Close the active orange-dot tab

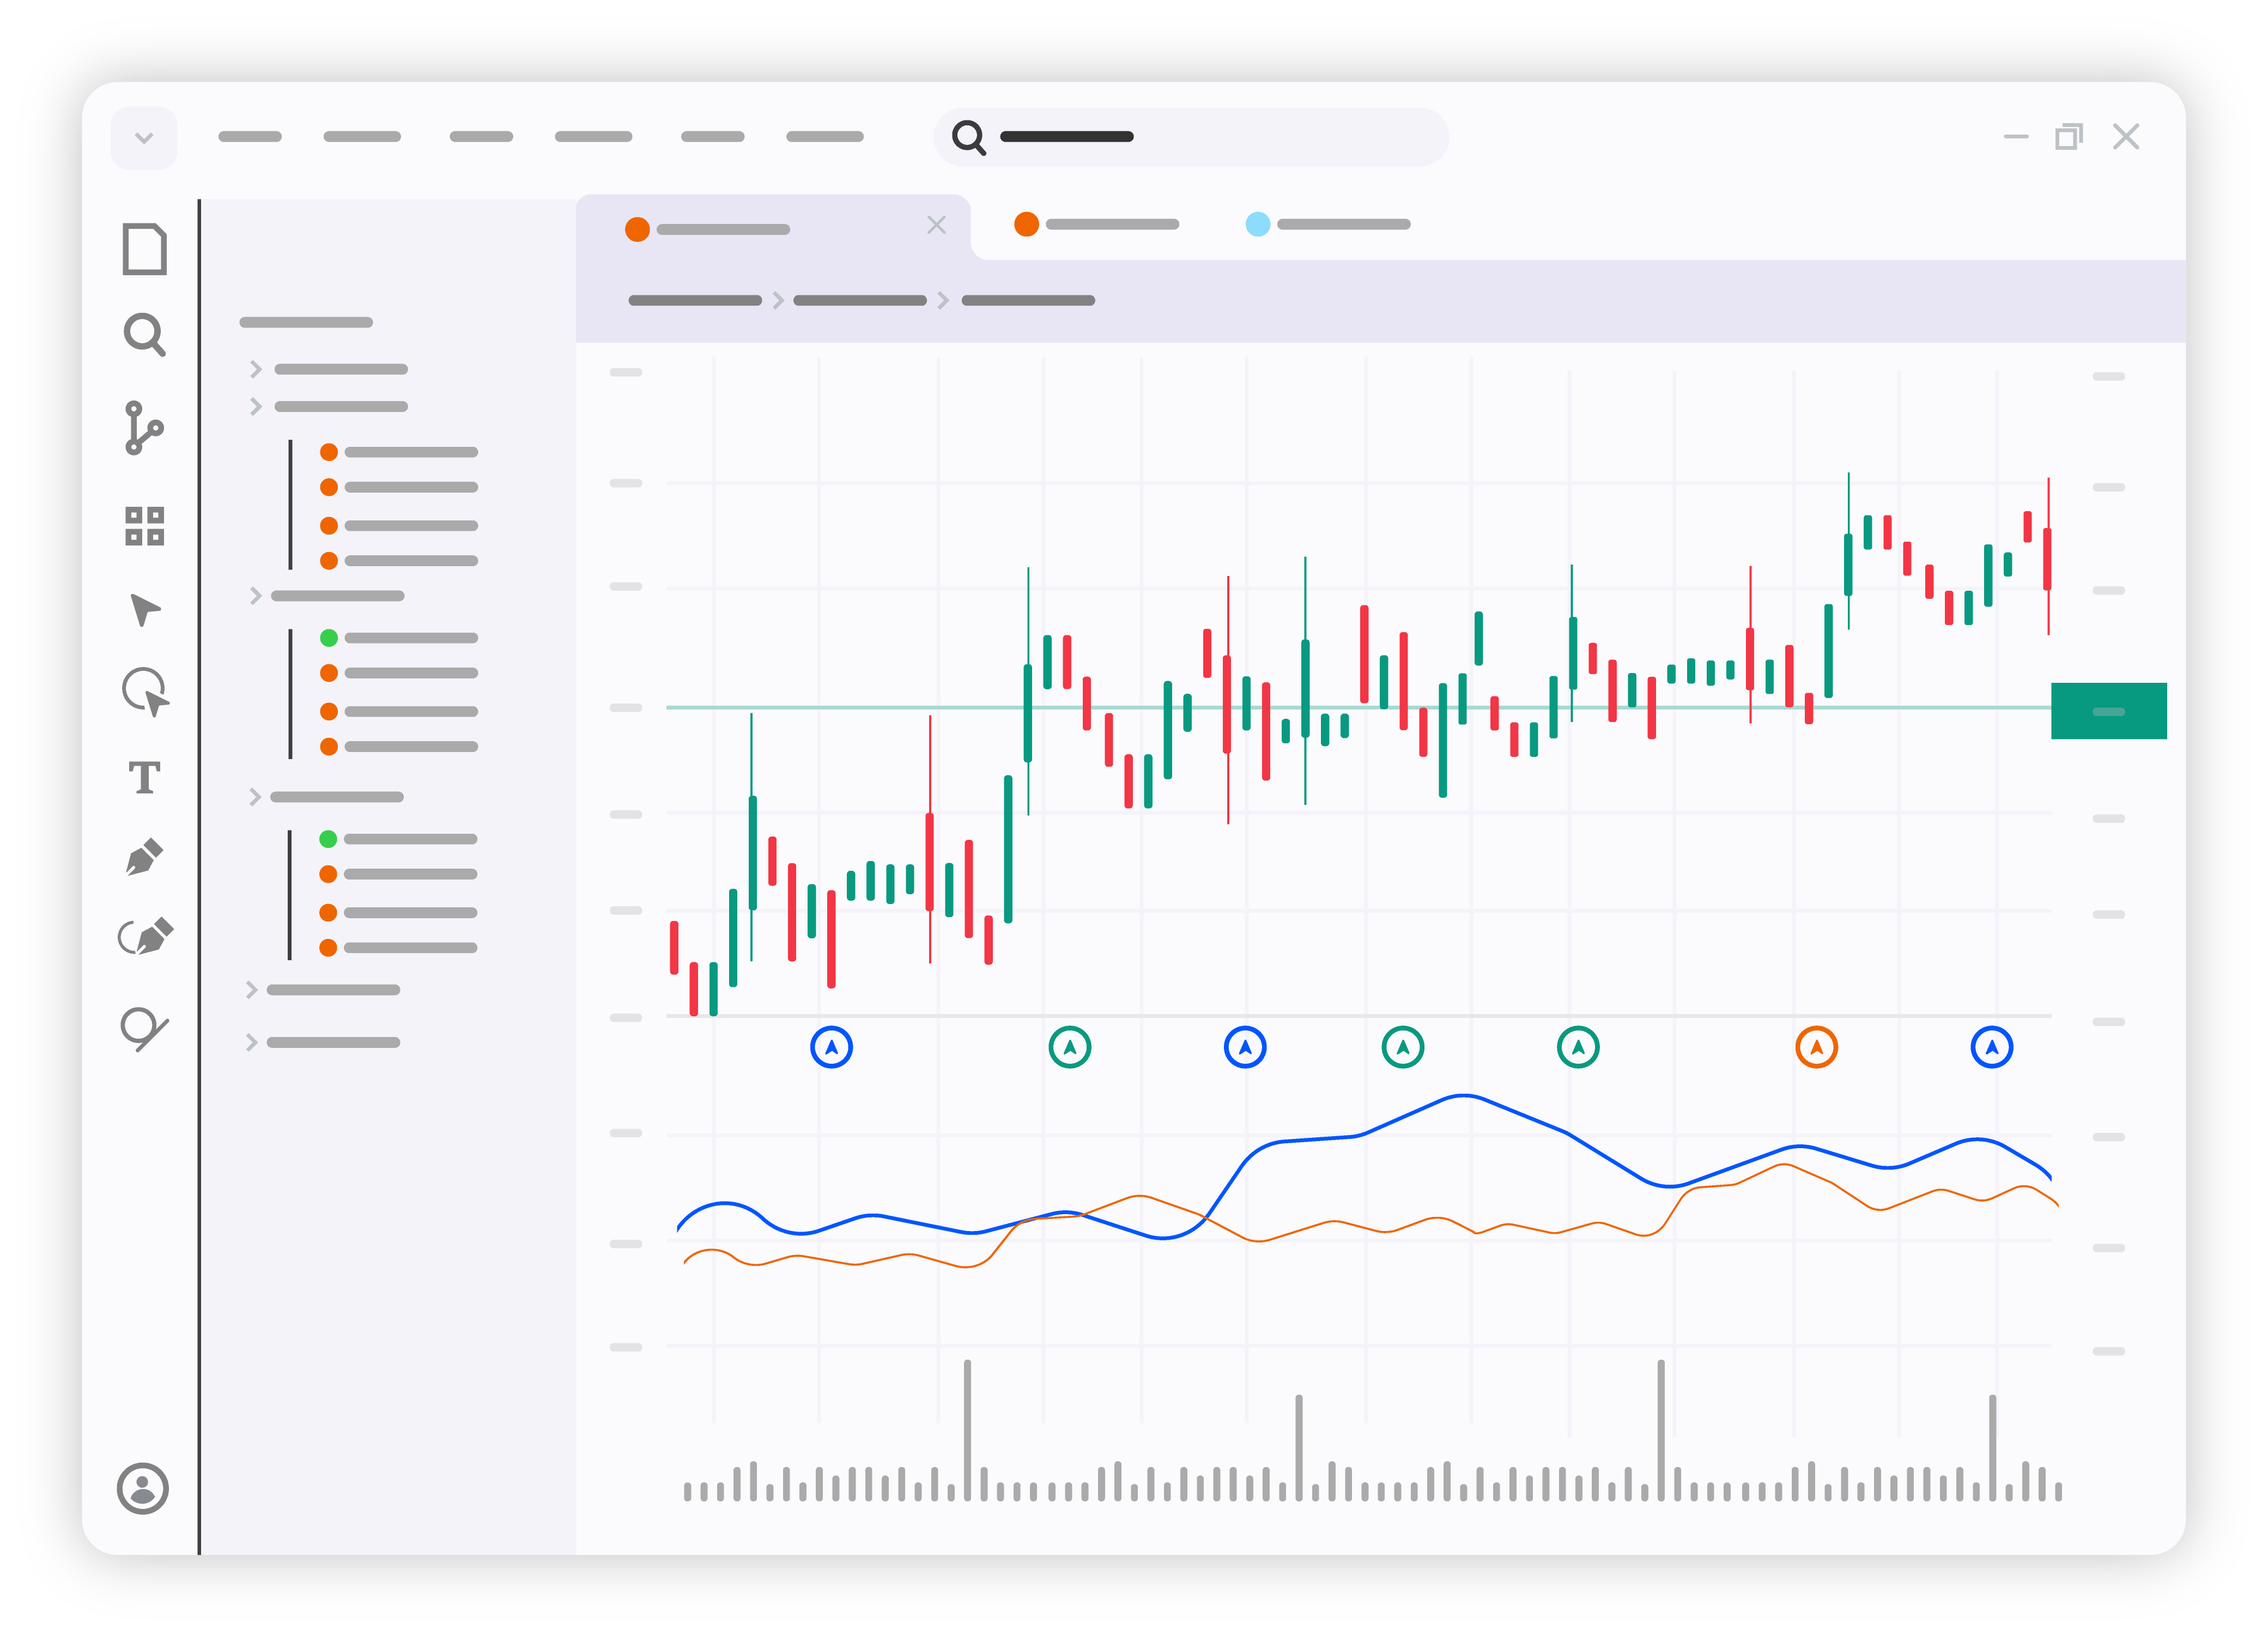click(936, 225)
